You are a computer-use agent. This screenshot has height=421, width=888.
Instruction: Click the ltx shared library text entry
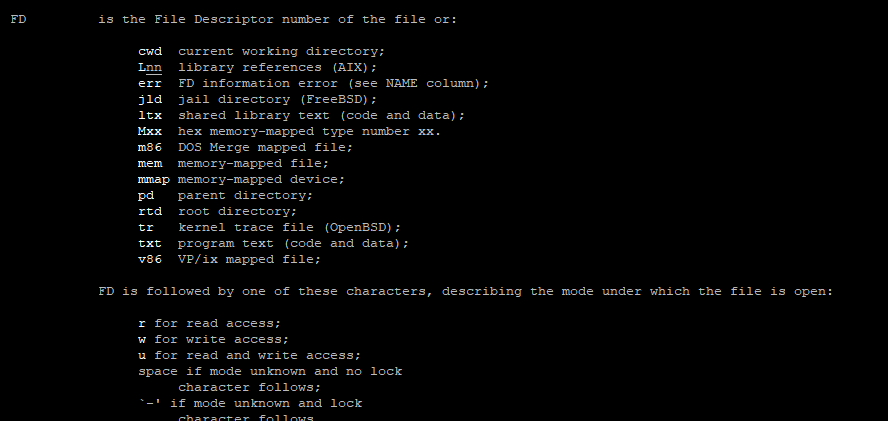pos(301,115)
